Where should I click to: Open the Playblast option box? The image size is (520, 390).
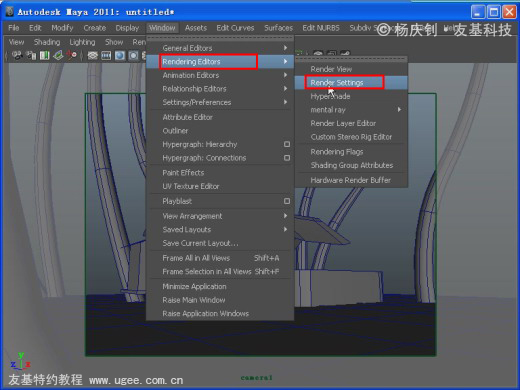[x=287, y=201]
